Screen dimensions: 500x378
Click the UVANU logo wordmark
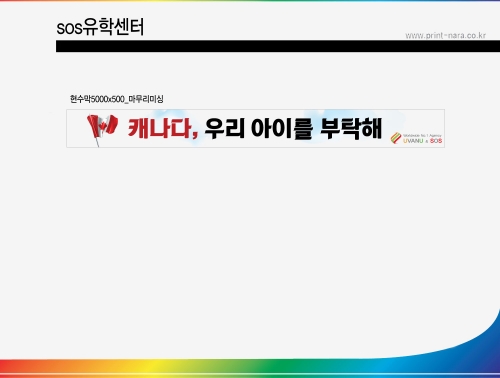(x=413, y=141)
